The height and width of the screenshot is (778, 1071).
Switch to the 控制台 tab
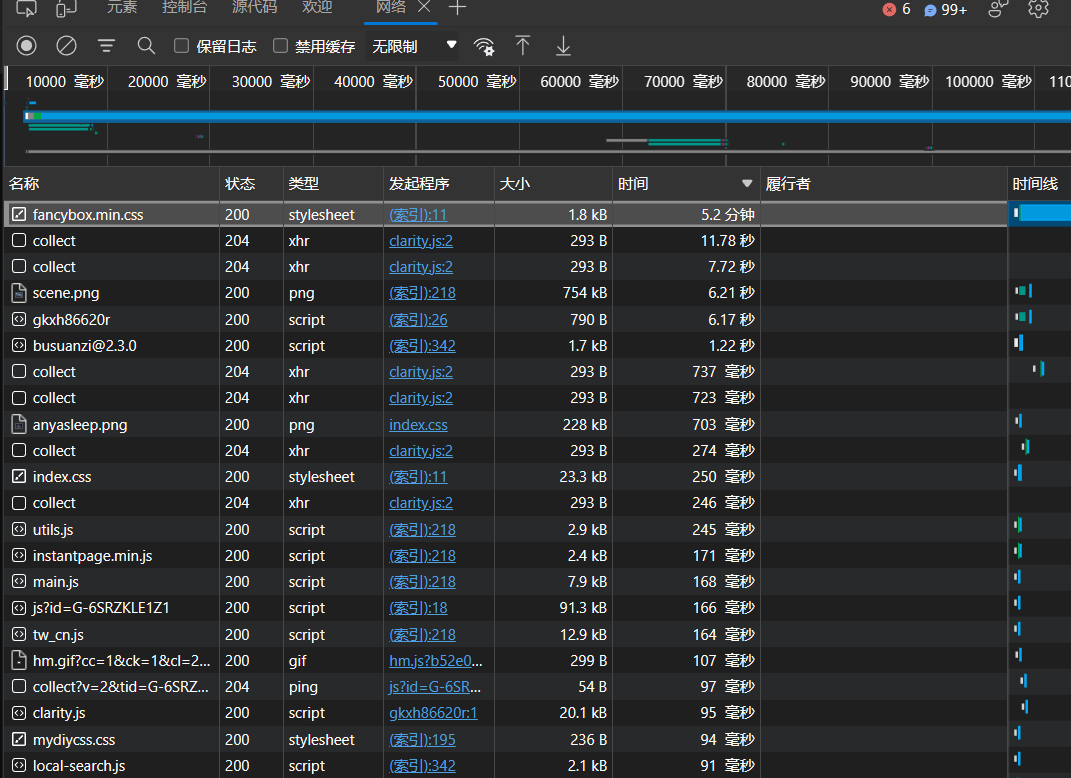(x=184, y=8)
